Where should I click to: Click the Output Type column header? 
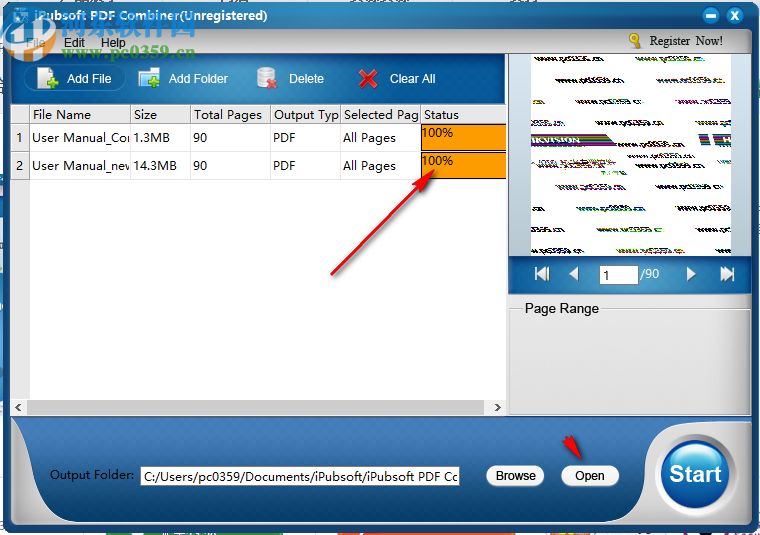[305, 114]
